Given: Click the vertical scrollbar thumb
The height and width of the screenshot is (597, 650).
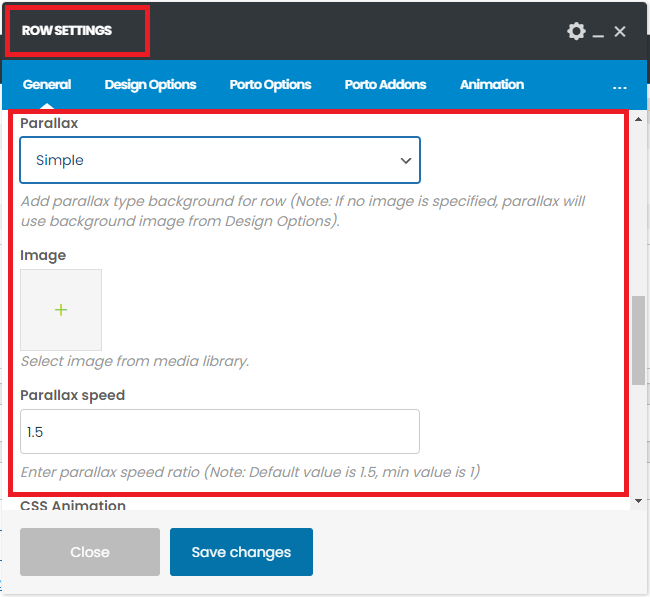Looking at the screenshot, I should pyautogui.click(x=638, y=340).
